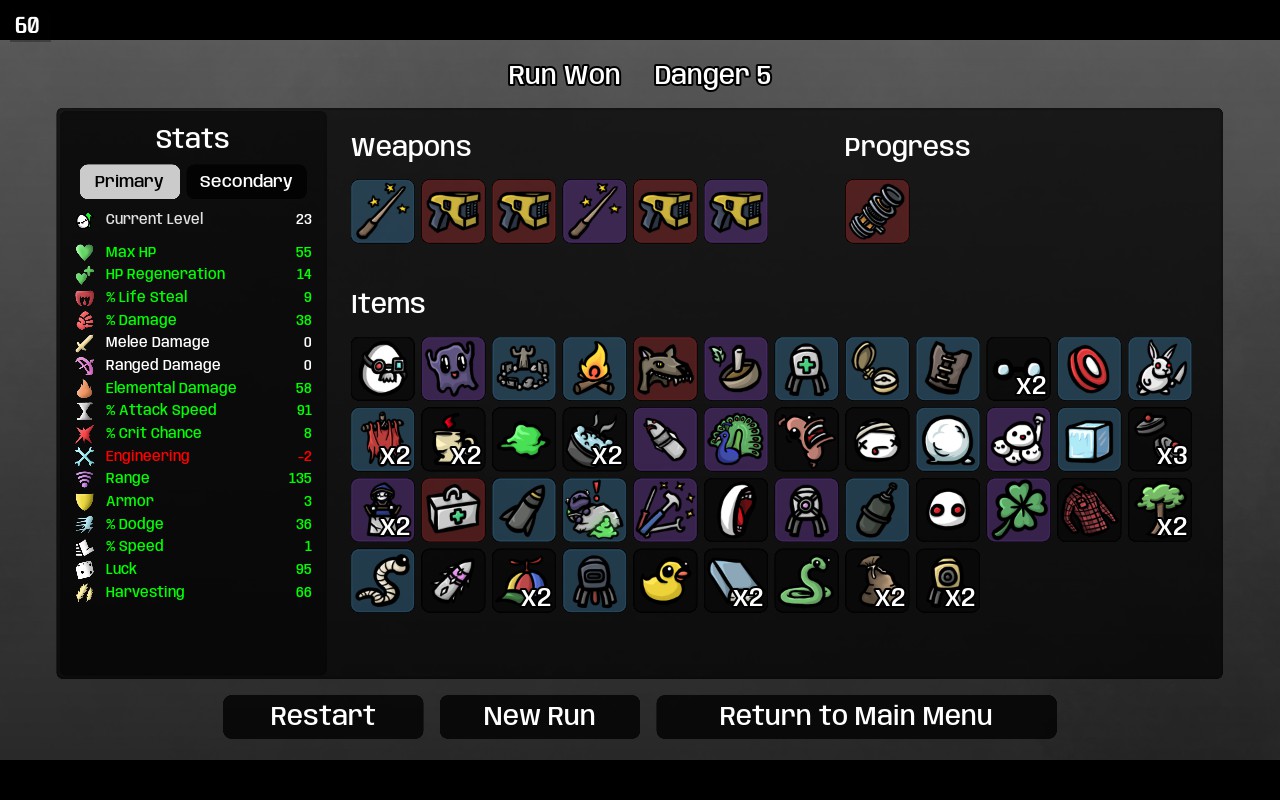Viewport: 1280px width, 800px height.
Task: Click the Harvesting stat row
Action: click(193, 592)
